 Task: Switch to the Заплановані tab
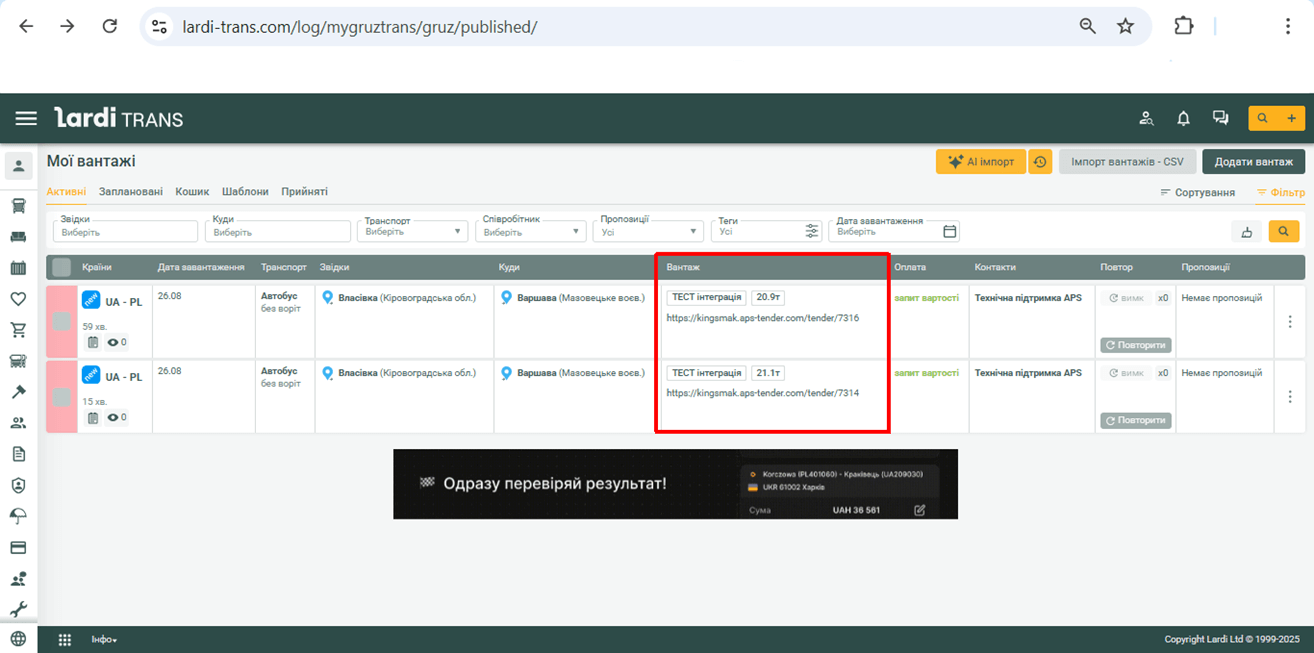[x=131, y=192]
